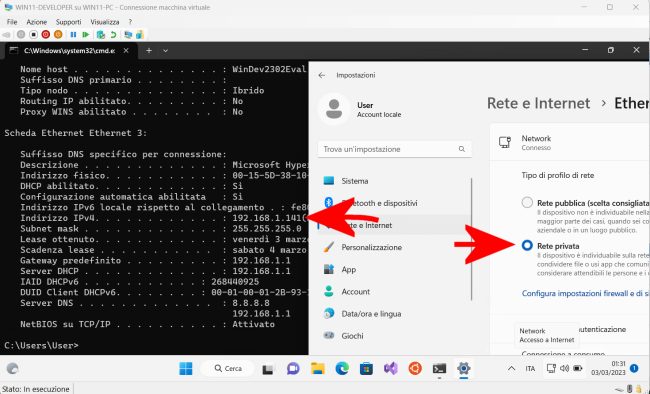650x394 pixels.
Task: Open Sistema in the Settings sidebar
Action: 396,181
